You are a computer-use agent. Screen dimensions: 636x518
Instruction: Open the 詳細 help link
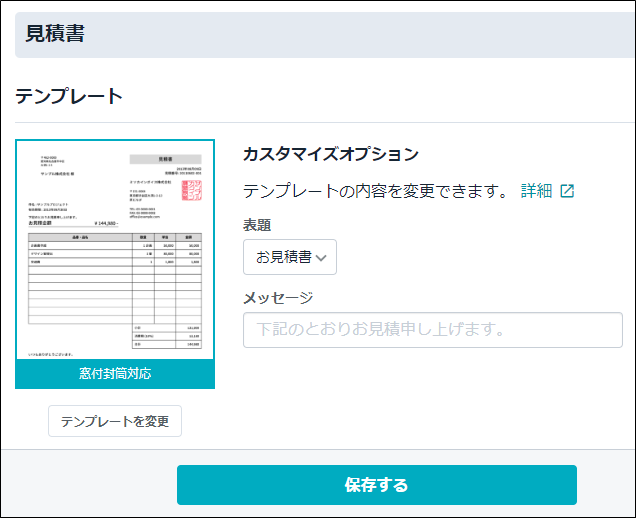(536, 191)
